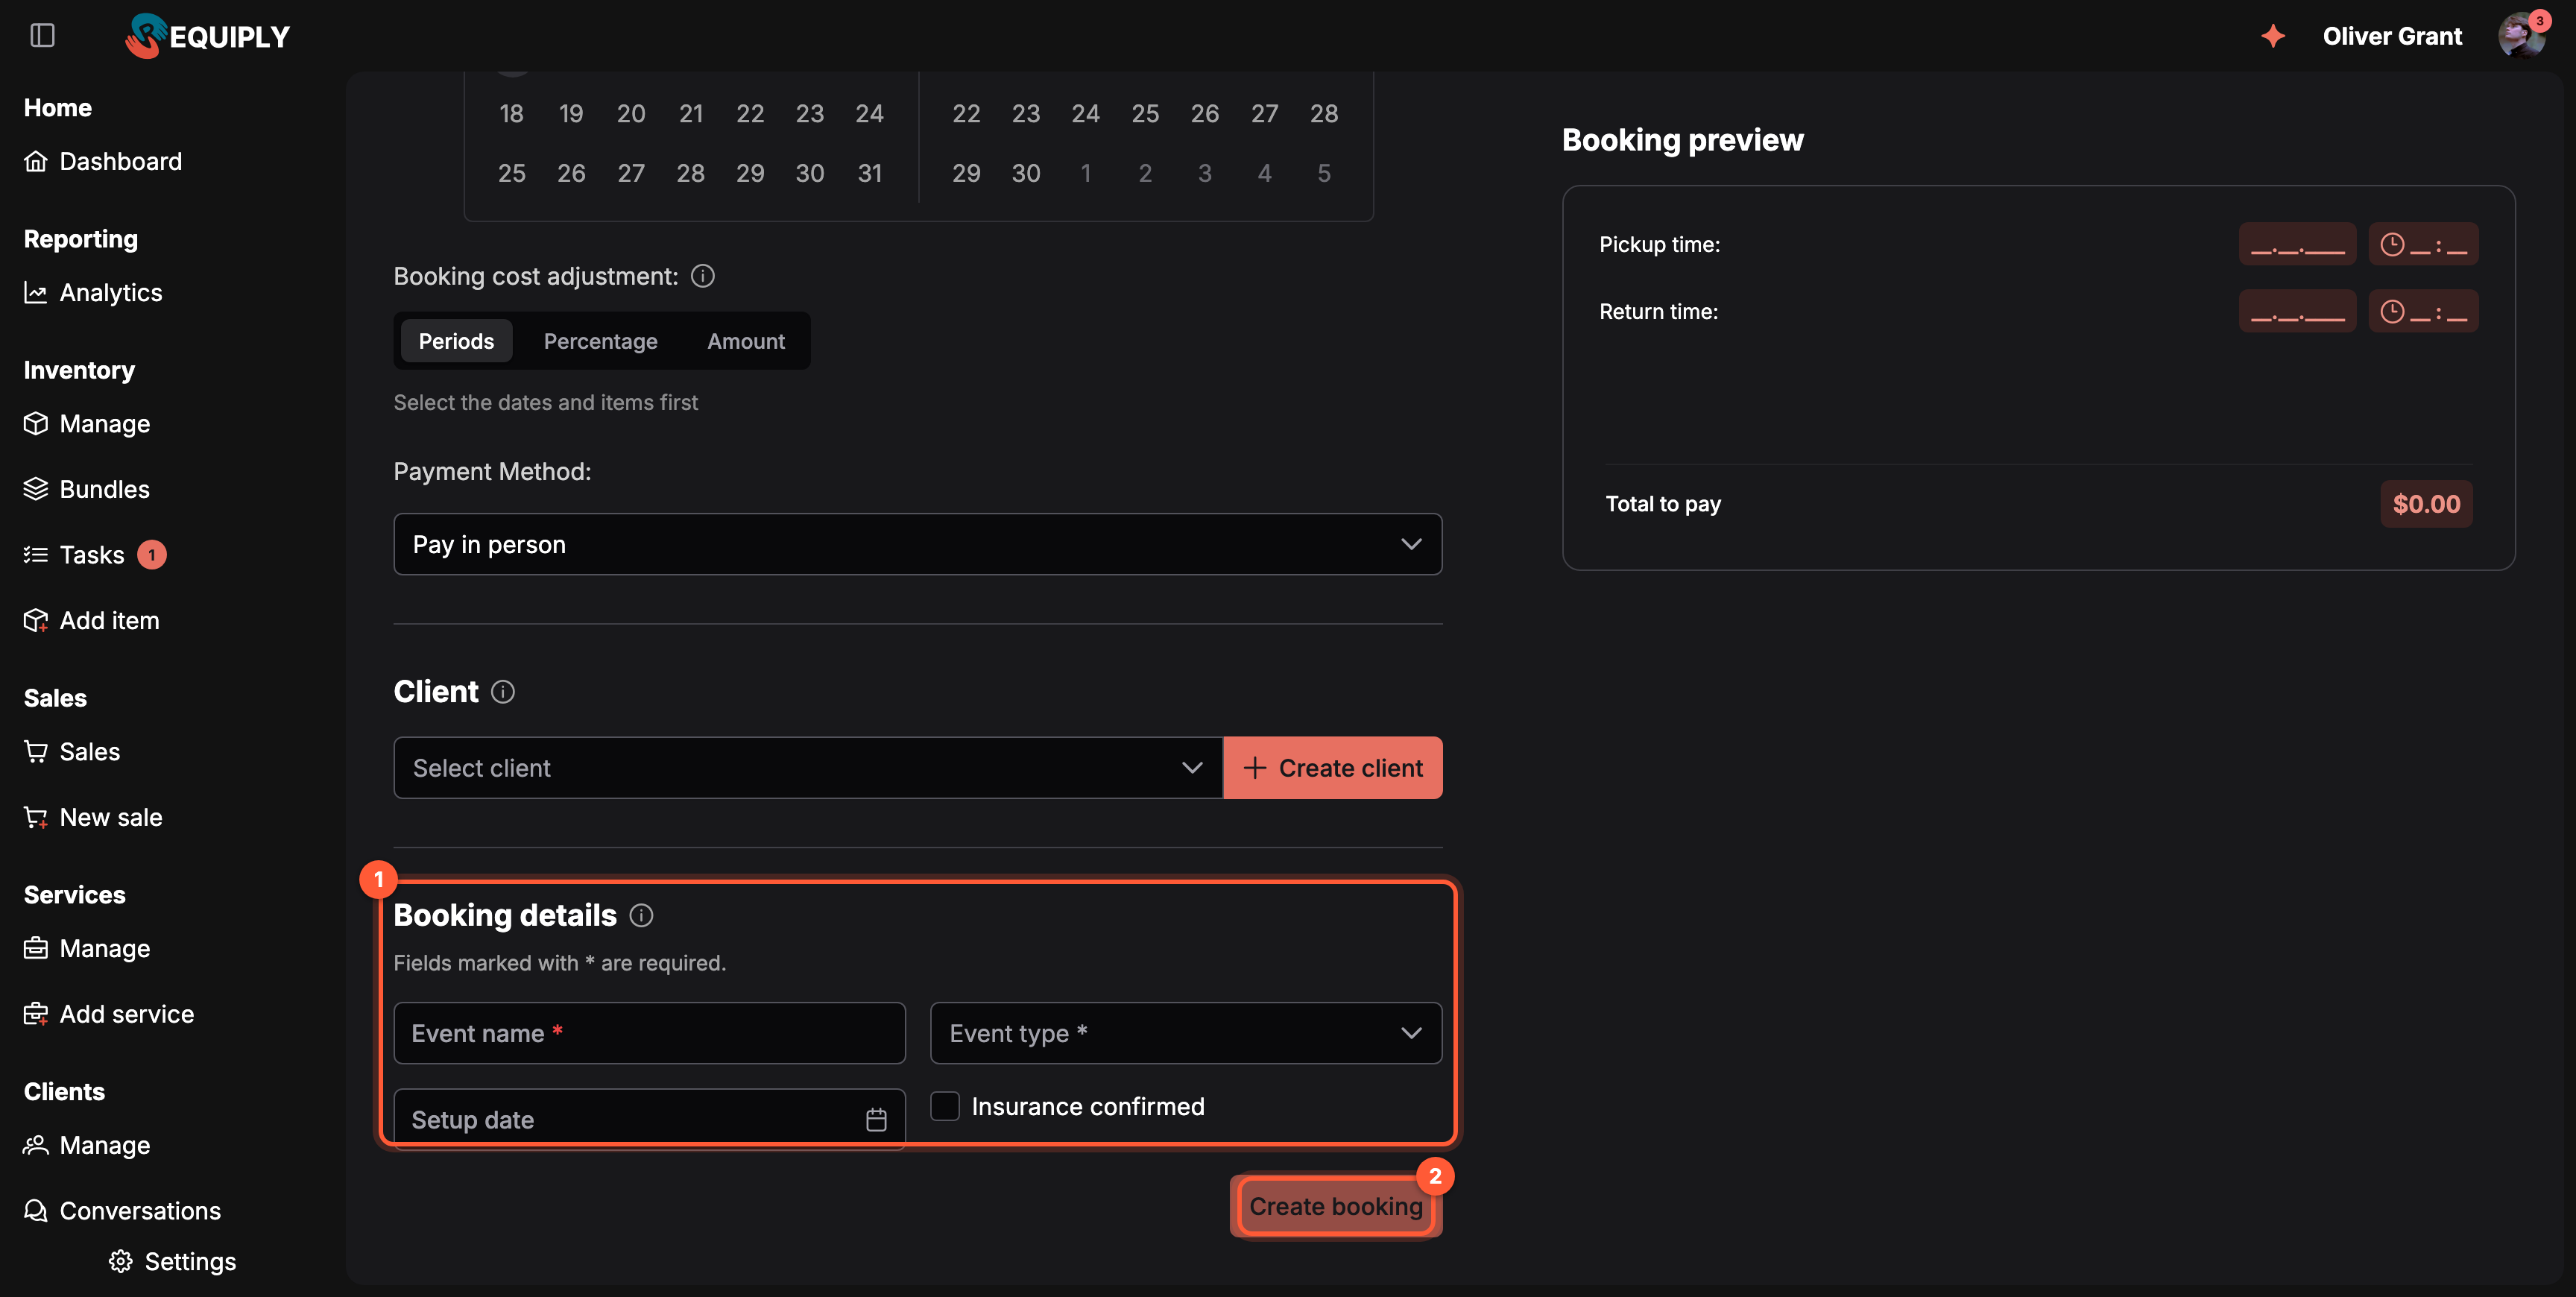Switch to Amount adjustment tab

pos(746,341)
